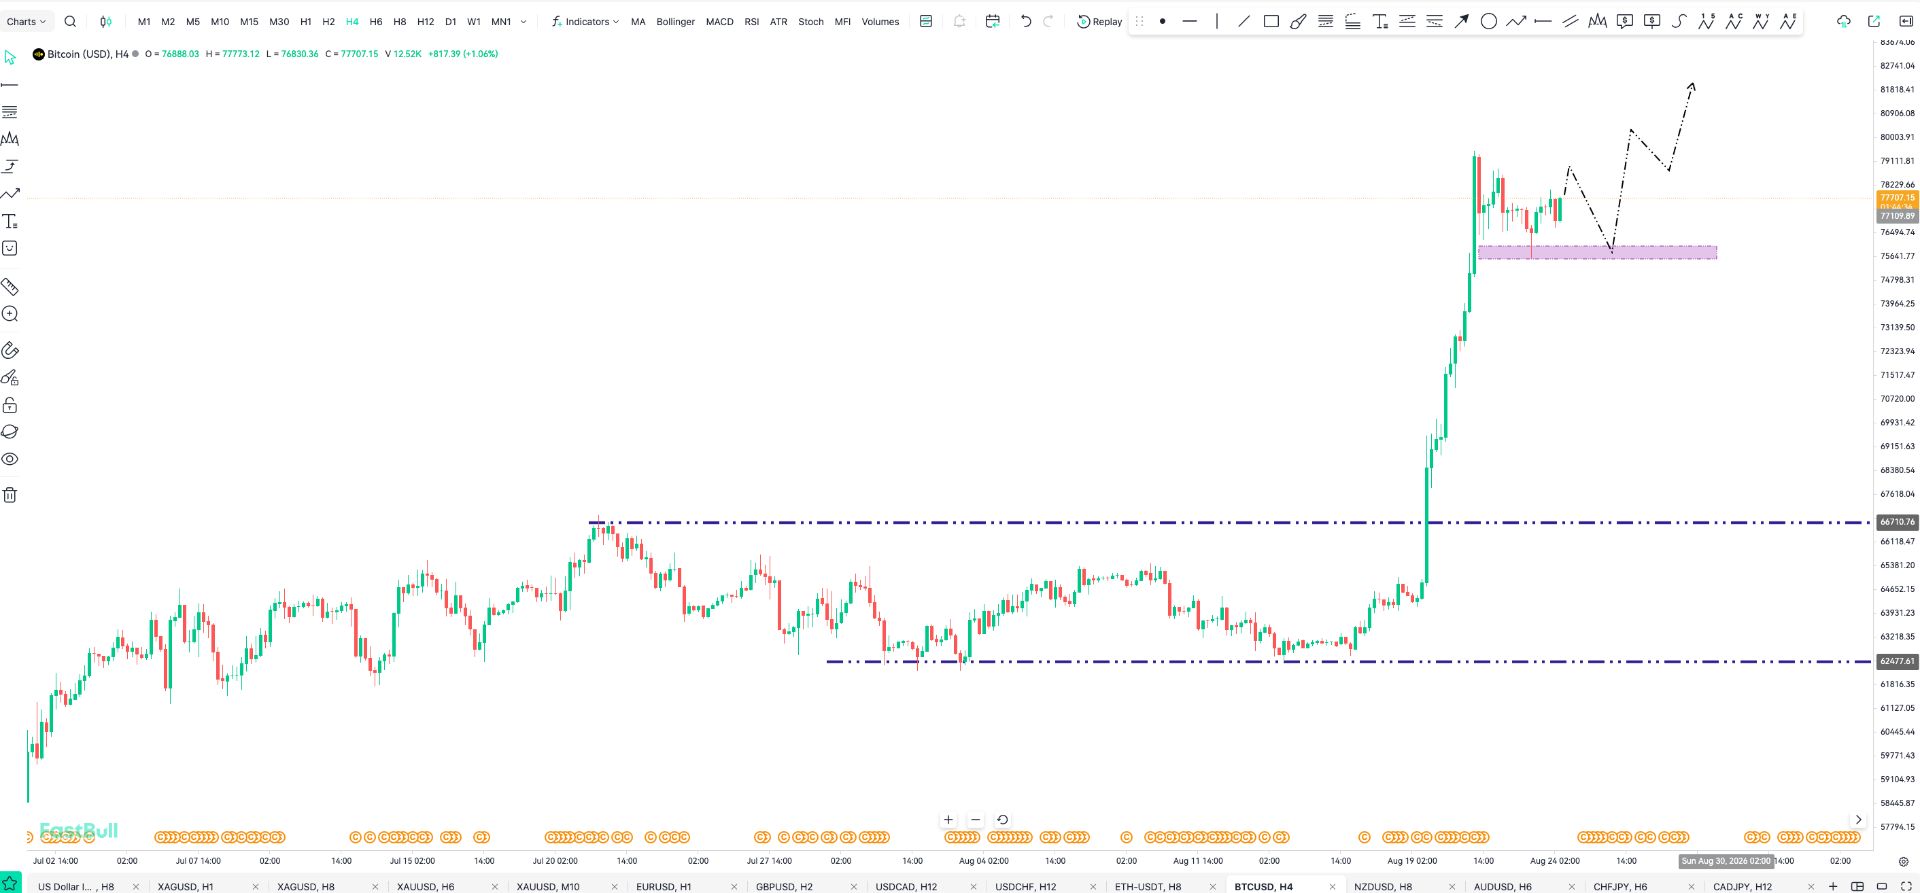Toggle the Volumes indicator
This screenshot has width=1920, height=893.
click(x=880, y=21)
